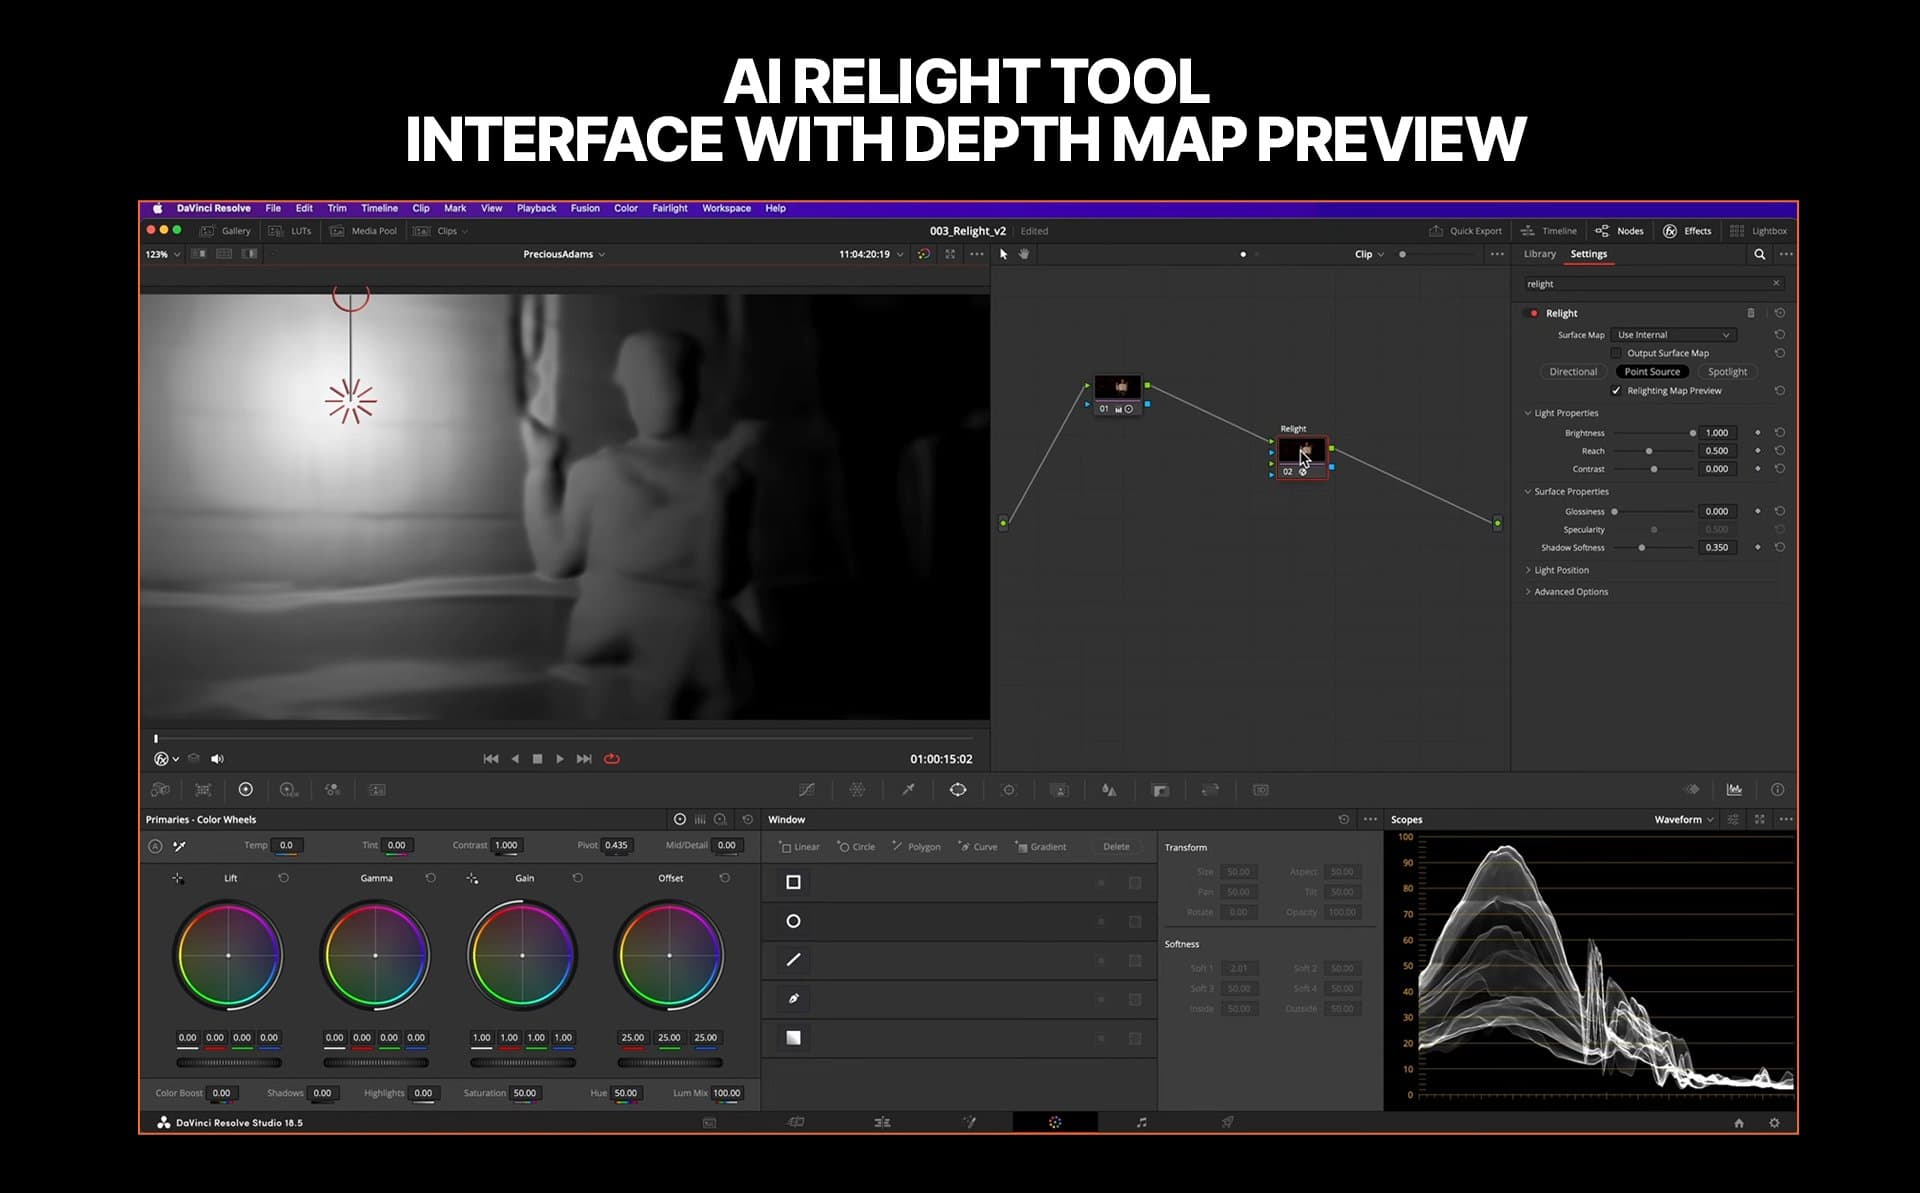
Task: Select the hand pan tool in node editor
Action: click(x=1024, y=254)
